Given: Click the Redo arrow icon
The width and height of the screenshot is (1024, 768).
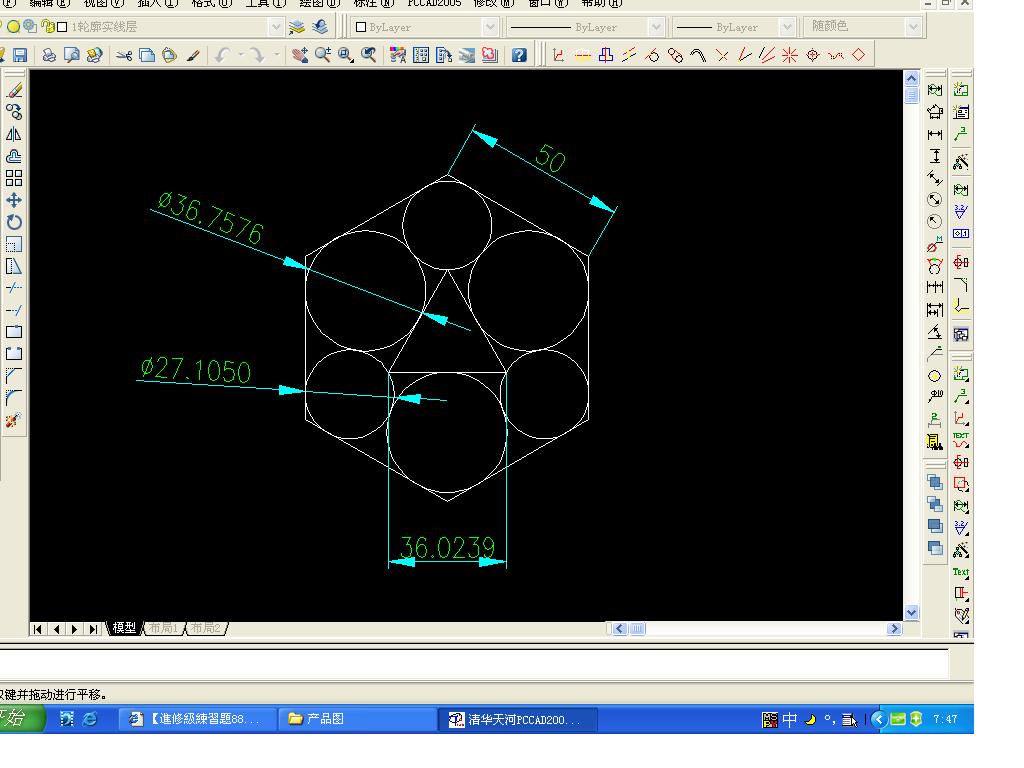Looking at the screenshot, I should click(257, 56).
